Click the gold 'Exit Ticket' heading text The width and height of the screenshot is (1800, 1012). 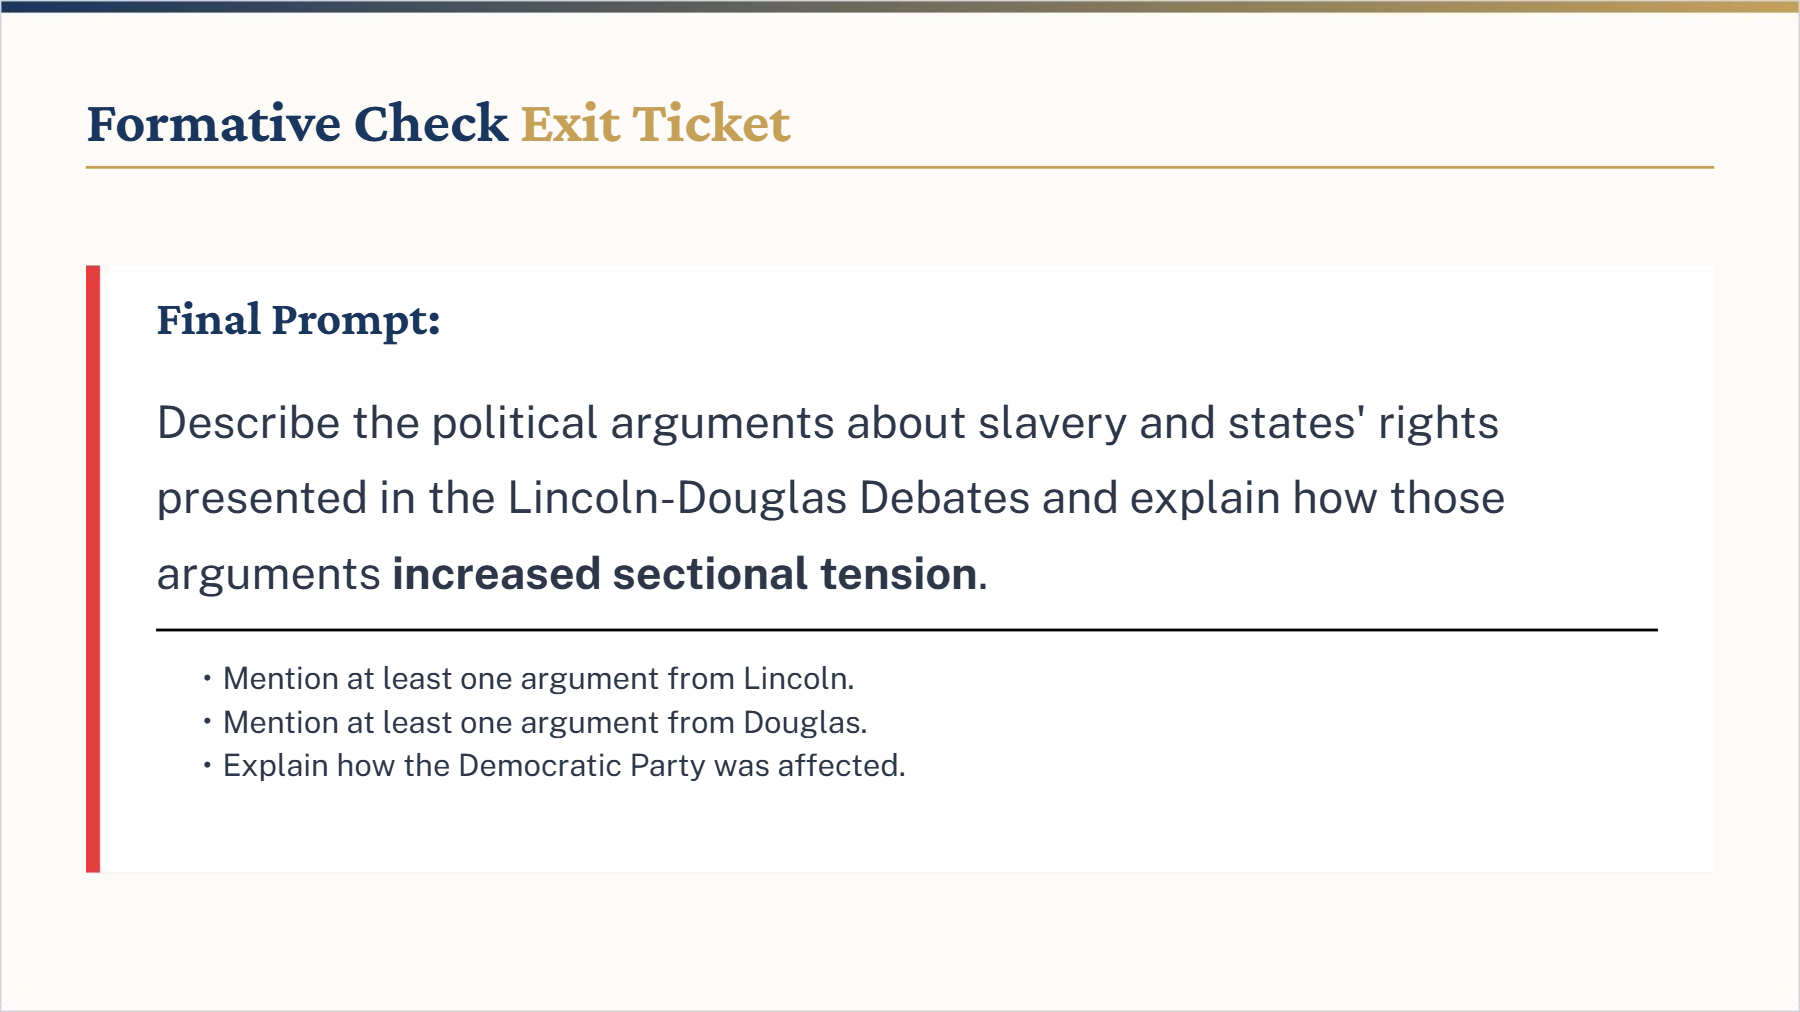coord(655,124)
